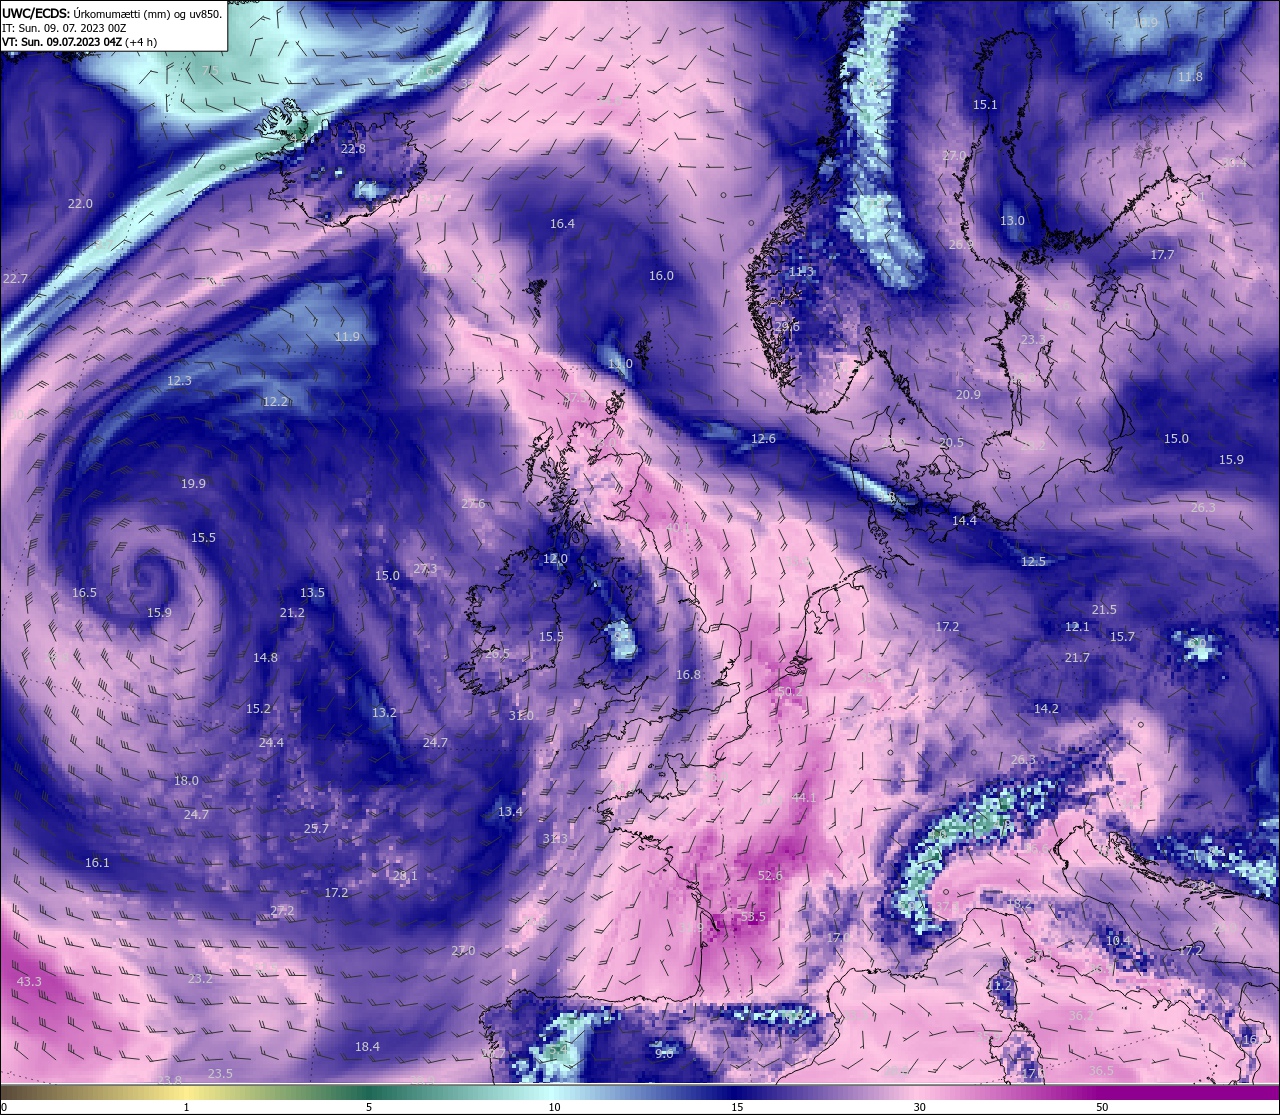This screenshot has height=1115, width=1280.
Task: Click the 16.4 value north of Scotland
Action: click(x=562, y=223)
